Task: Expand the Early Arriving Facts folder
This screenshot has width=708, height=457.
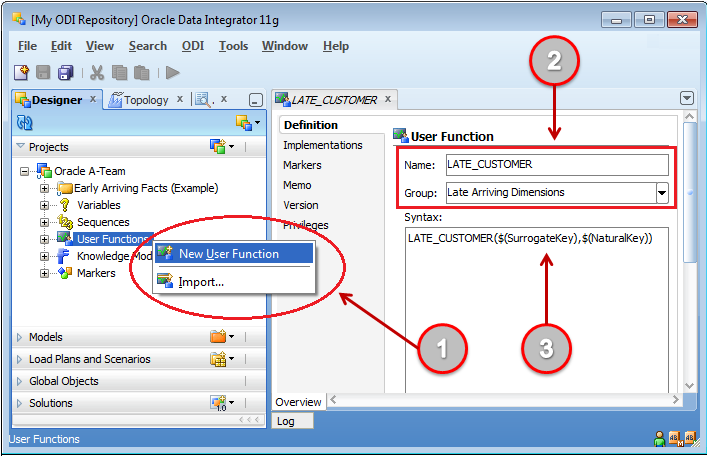Action: click(x=44, y=188)
